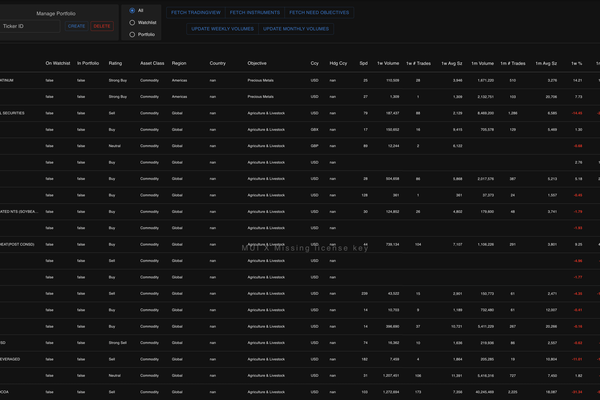Click the Hdg Ccy column header

[x=339, y=62]
